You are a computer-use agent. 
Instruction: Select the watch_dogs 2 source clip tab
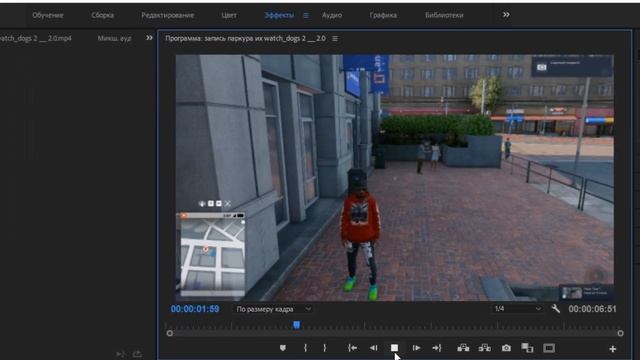click(x=36, y=38)
